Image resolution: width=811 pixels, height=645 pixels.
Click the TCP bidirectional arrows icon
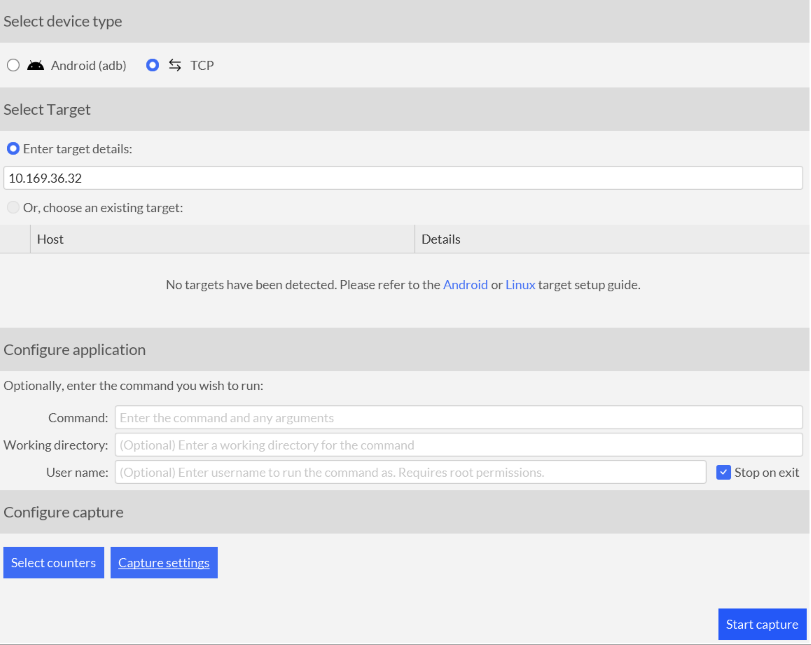(x=175, y=65)
